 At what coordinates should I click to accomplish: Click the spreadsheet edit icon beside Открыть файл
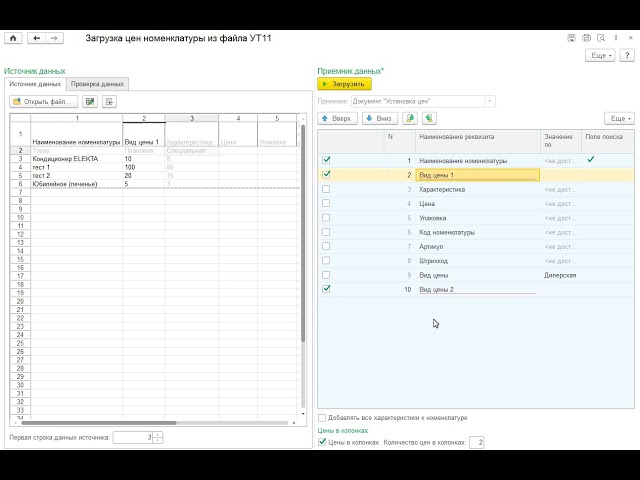90,102
